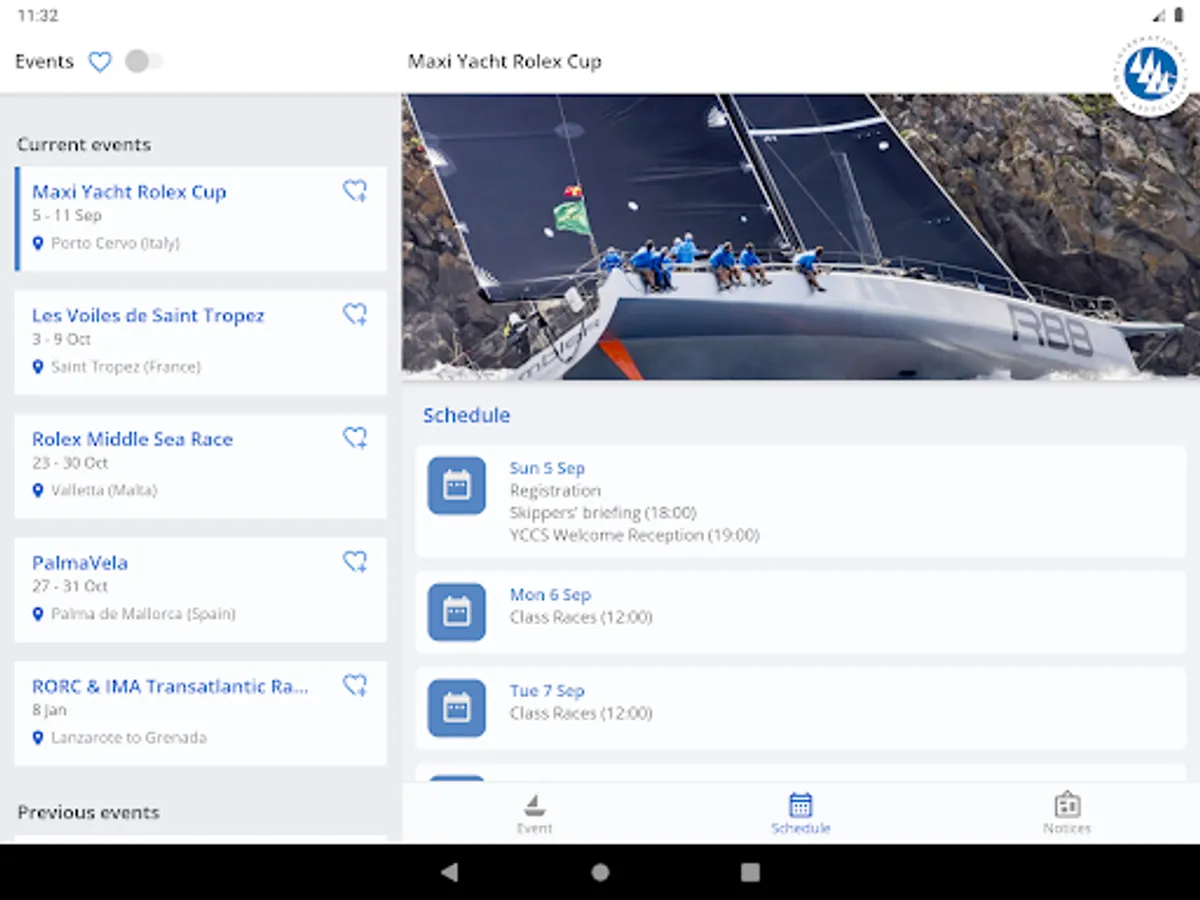
Task: Select the Rolex Middle Sea Race event
Action: point(200,466)
